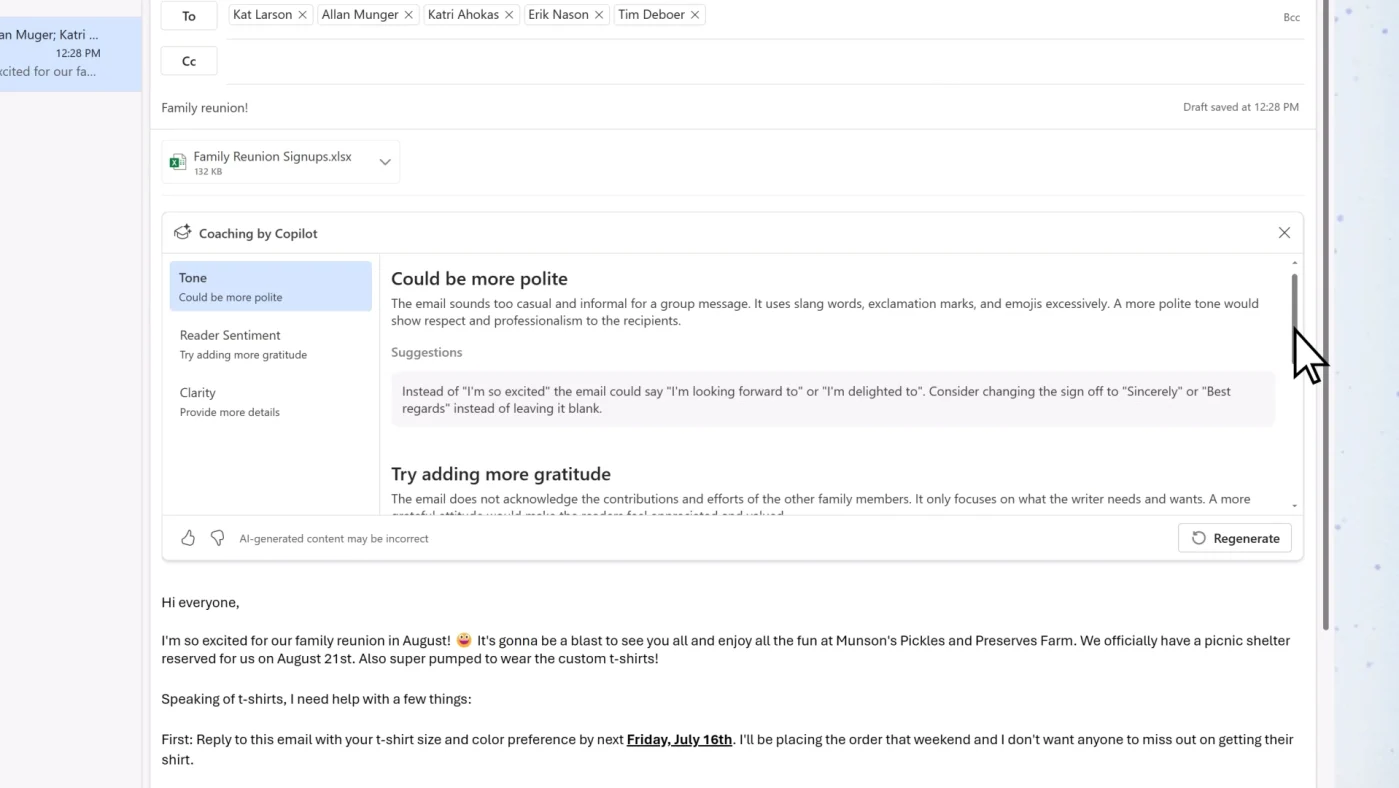Show the Bcc field
Viewport: 1399px width, 788px height.
click(x=1291, y=17)
